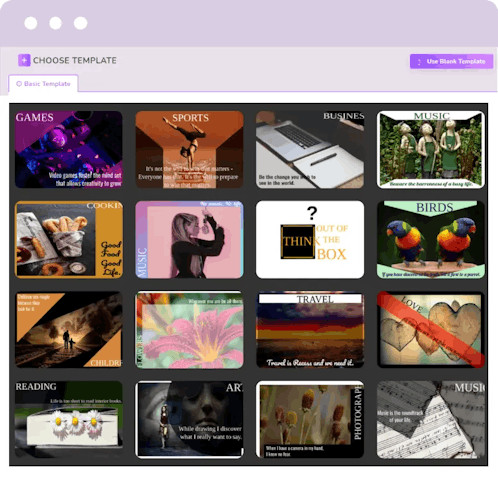Open the Basic Template tab
Image resolution: width=498 pixels, height=480 pixels.
(x=43, y=84)
